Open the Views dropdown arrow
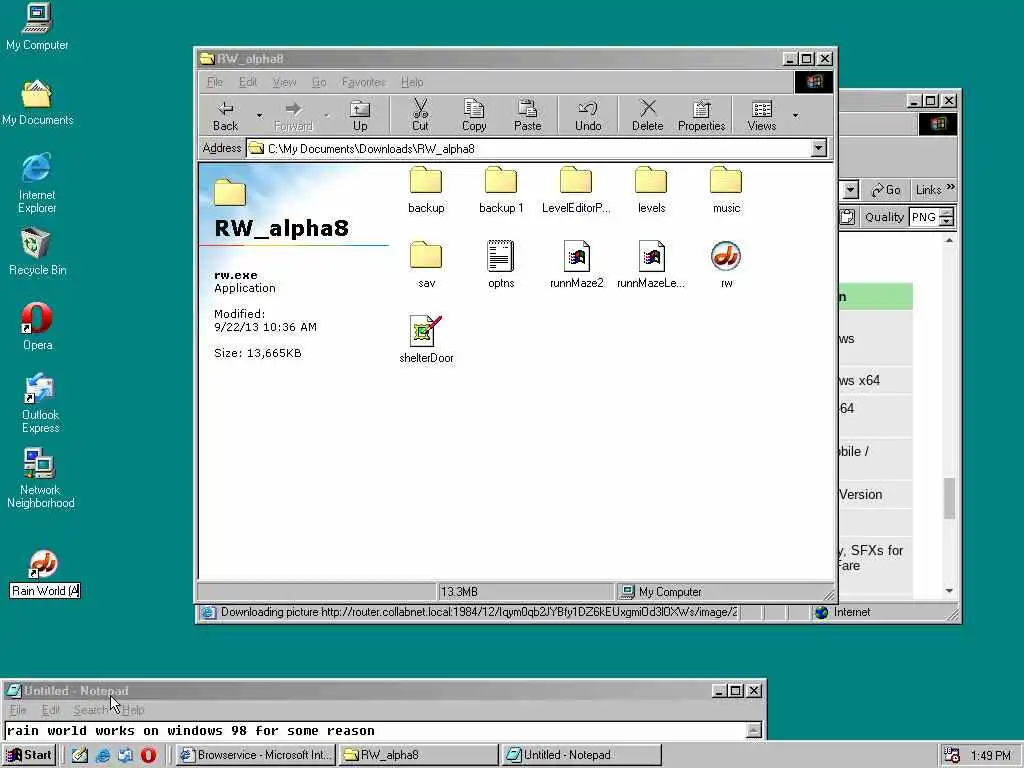Image resolution: width=1024 pixels, height=768 pixels. coord(795,116)
